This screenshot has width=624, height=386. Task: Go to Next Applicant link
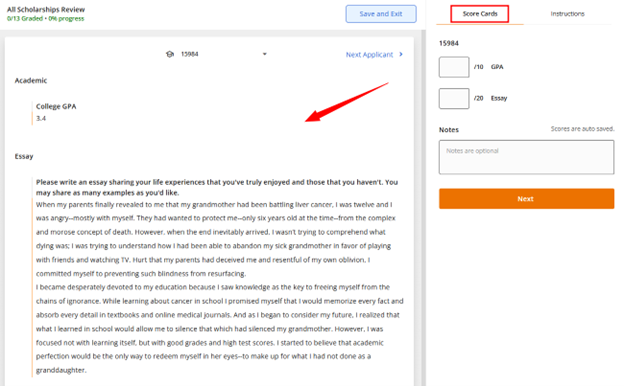pos(369,55)
